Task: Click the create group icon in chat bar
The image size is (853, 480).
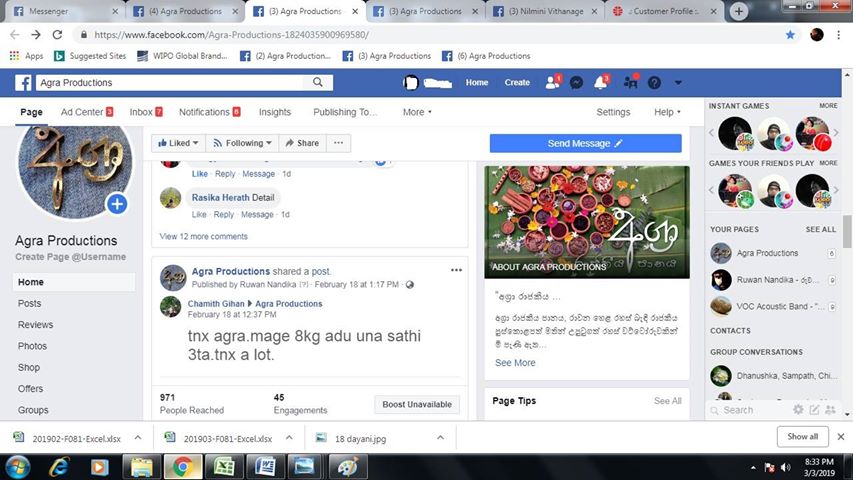Action: point(831,409)
